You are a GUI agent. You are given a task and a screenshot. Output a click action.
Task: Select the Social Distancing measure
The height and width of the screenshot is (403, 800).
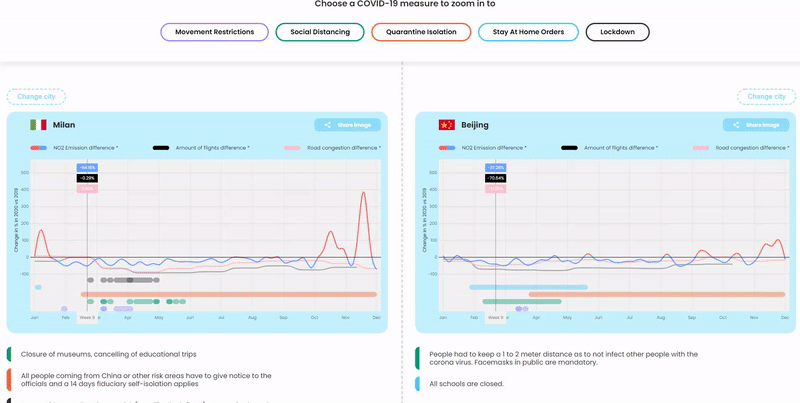pyautogui.click(x=320, y=32)
